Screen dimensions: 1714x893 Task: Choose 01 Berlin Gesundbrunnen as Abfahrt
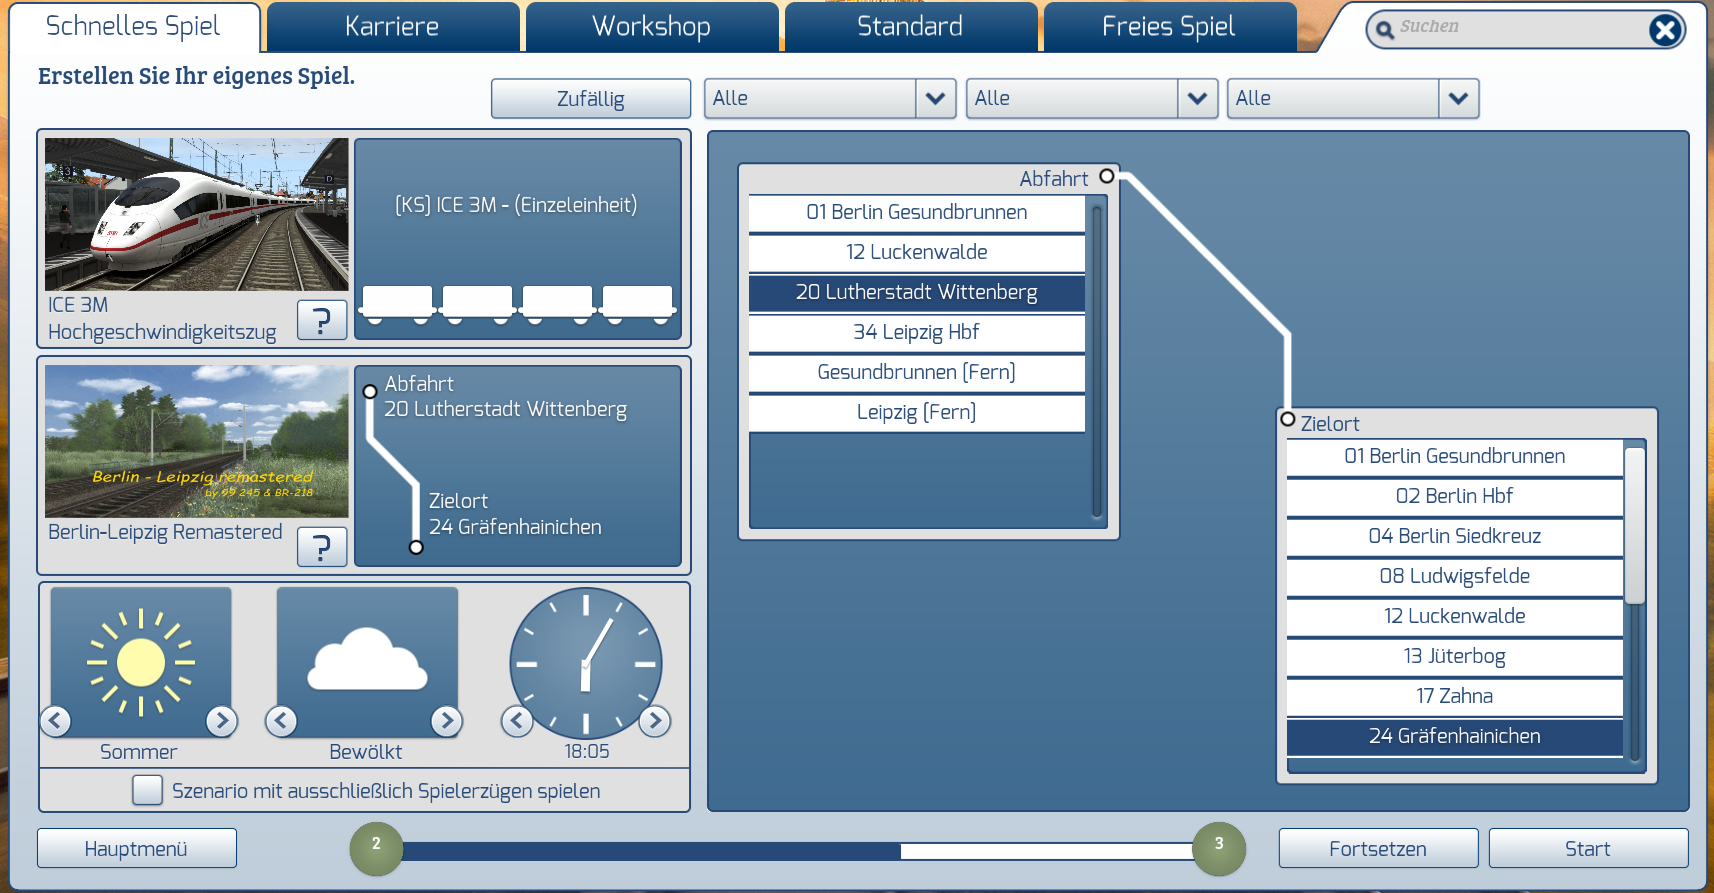coord(917,212)
